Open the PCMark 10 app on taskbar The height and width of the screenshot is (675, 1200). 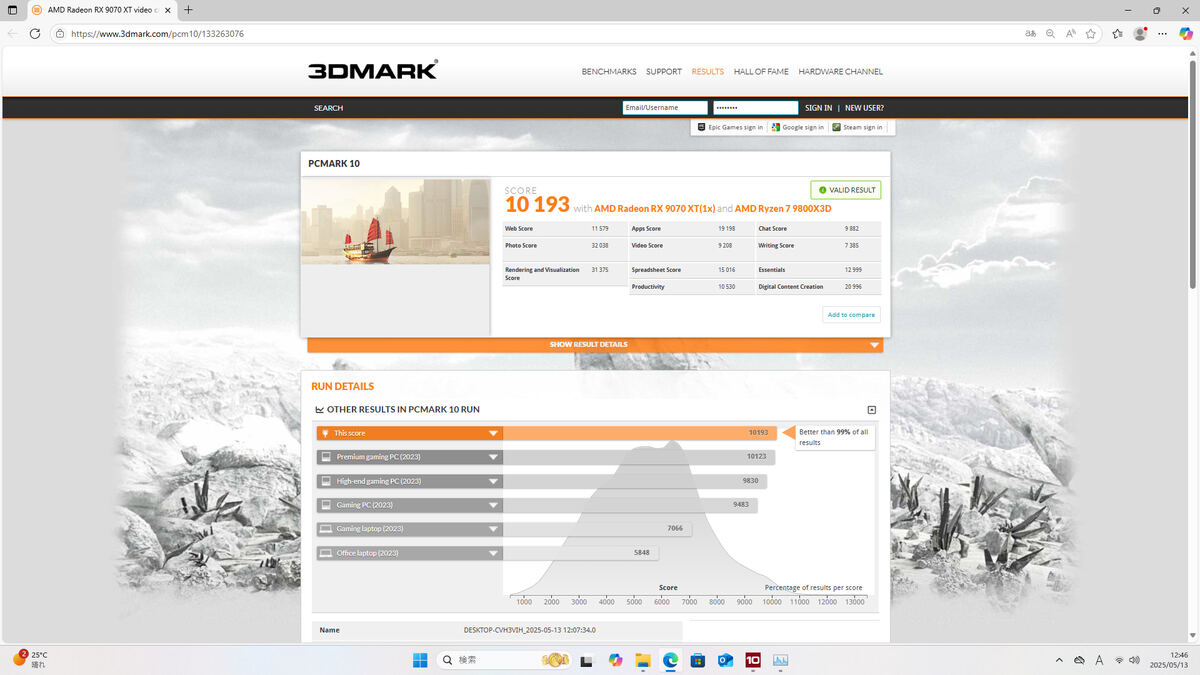(x=753, y=660)
